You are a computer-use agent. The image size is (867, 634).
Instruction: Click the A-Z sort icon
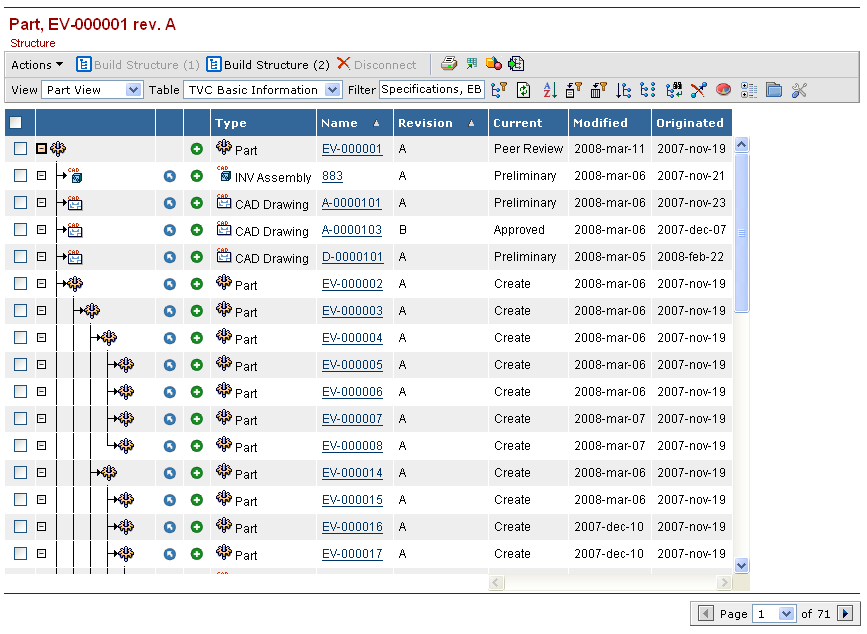tap(549, 90)
